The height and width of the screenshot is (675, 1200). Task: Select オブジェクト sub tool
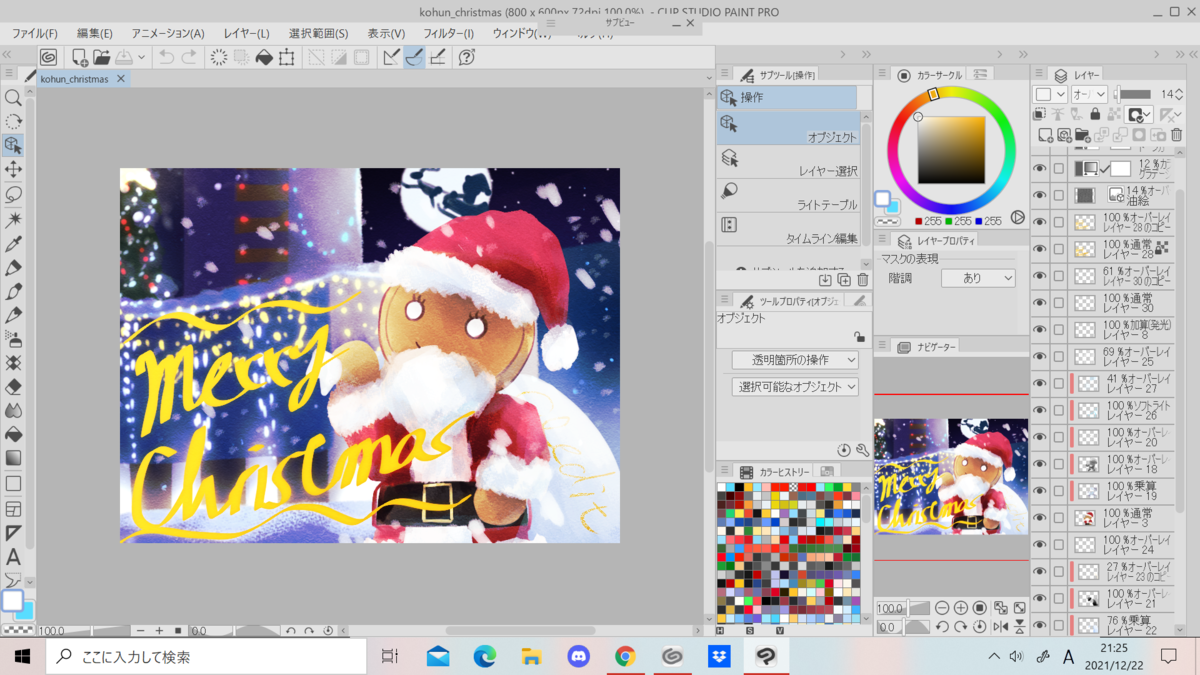pyautogui.click(x=787, y=128)
